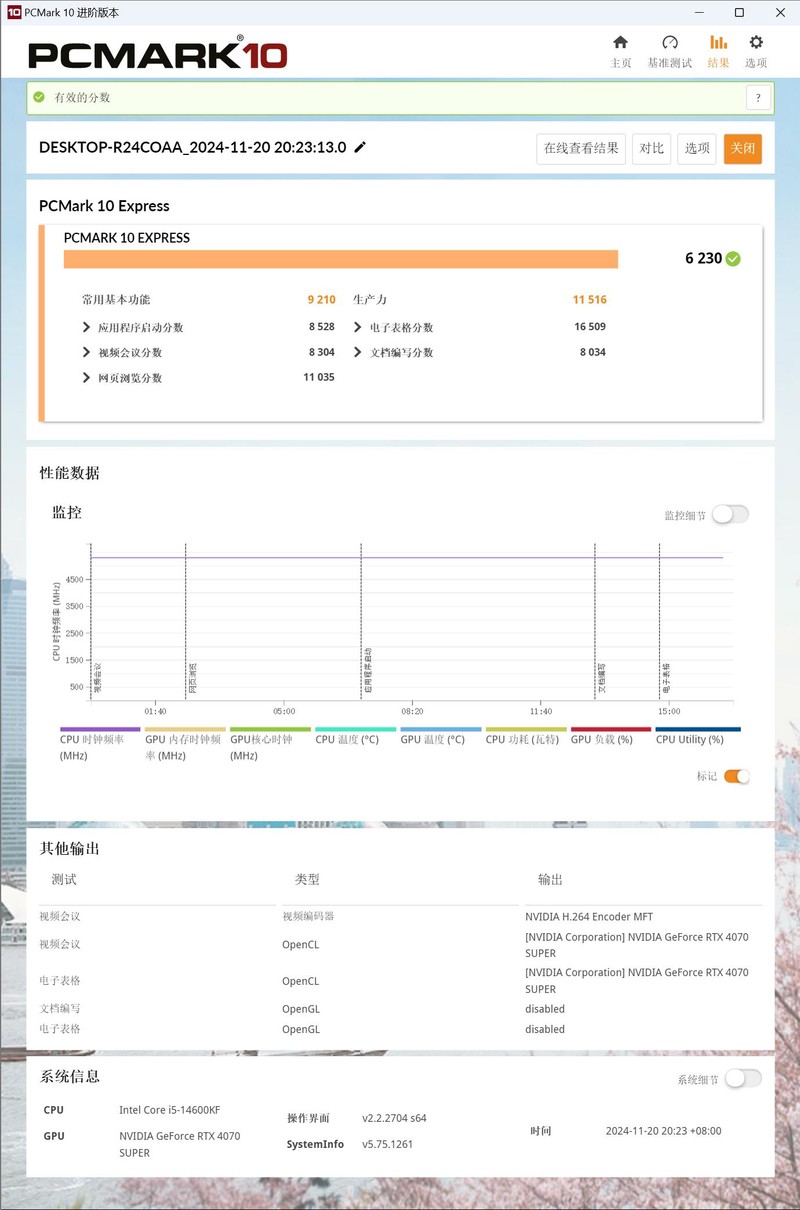Click the interface version v2.2.2704 s64
This screenshot has height=1210, width=800.
(394, 1118)
